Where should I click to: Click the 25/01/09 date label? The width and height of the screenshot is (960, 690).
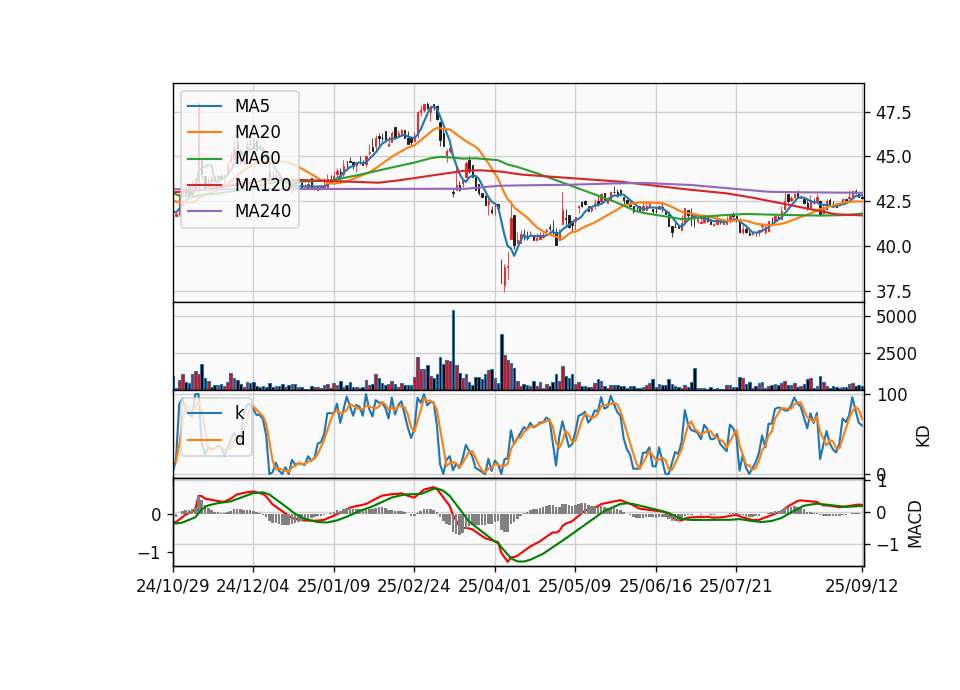click(334, 586)
